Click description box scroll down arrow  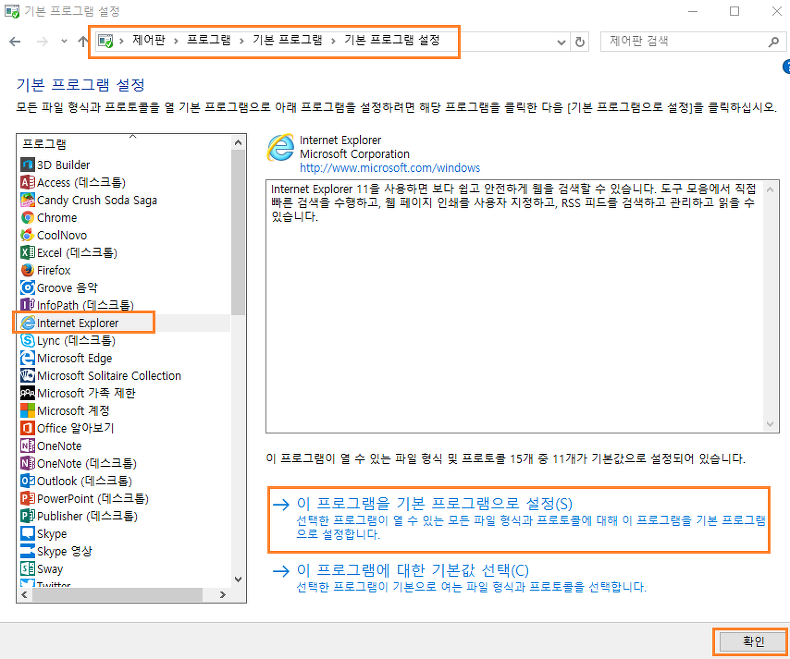[x=770, y=424]
